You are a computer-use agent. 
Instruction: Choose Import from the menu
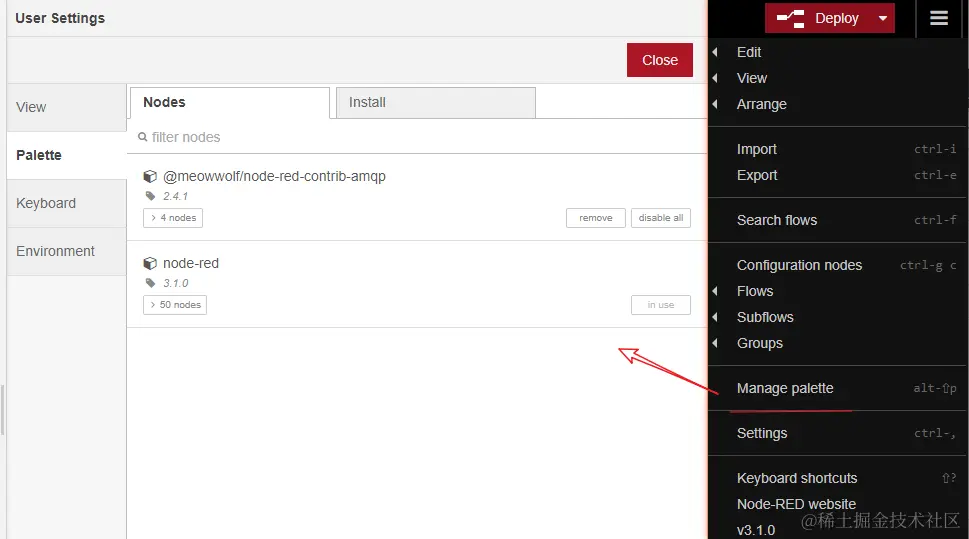point(837,149)
